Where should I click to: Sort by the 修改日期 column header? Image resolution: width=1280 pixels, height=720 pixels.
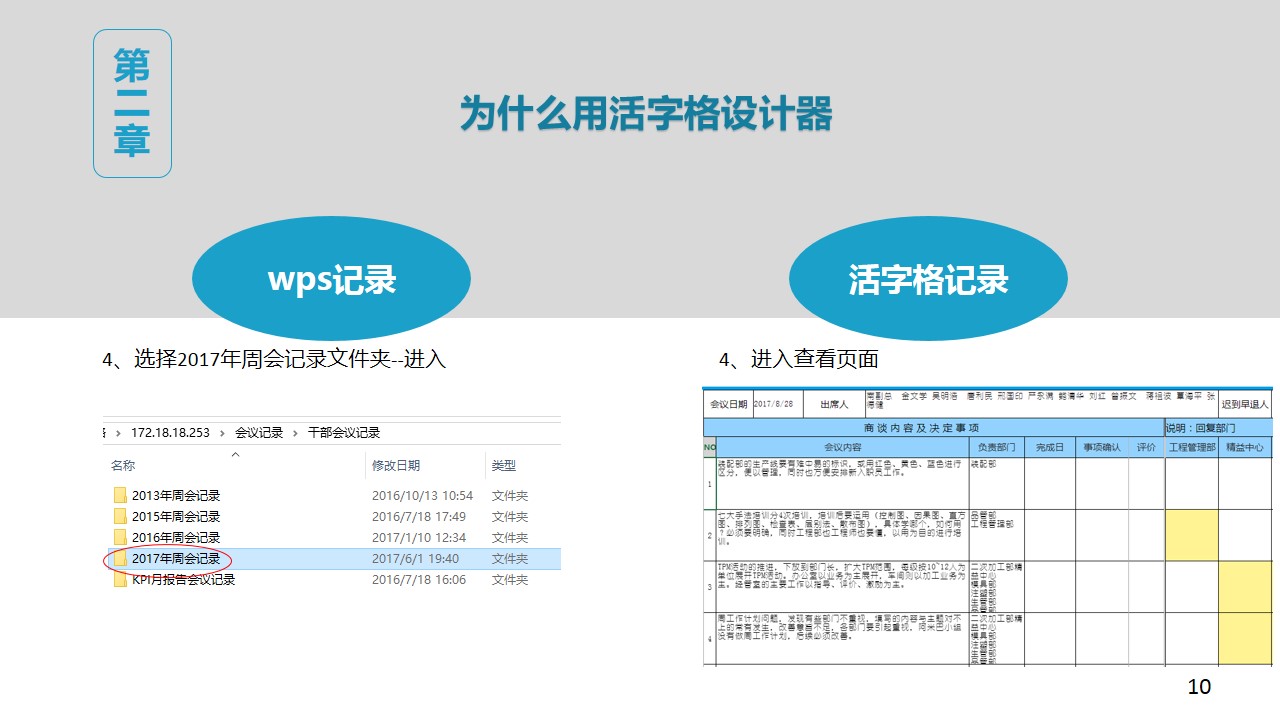coord(396,466)
